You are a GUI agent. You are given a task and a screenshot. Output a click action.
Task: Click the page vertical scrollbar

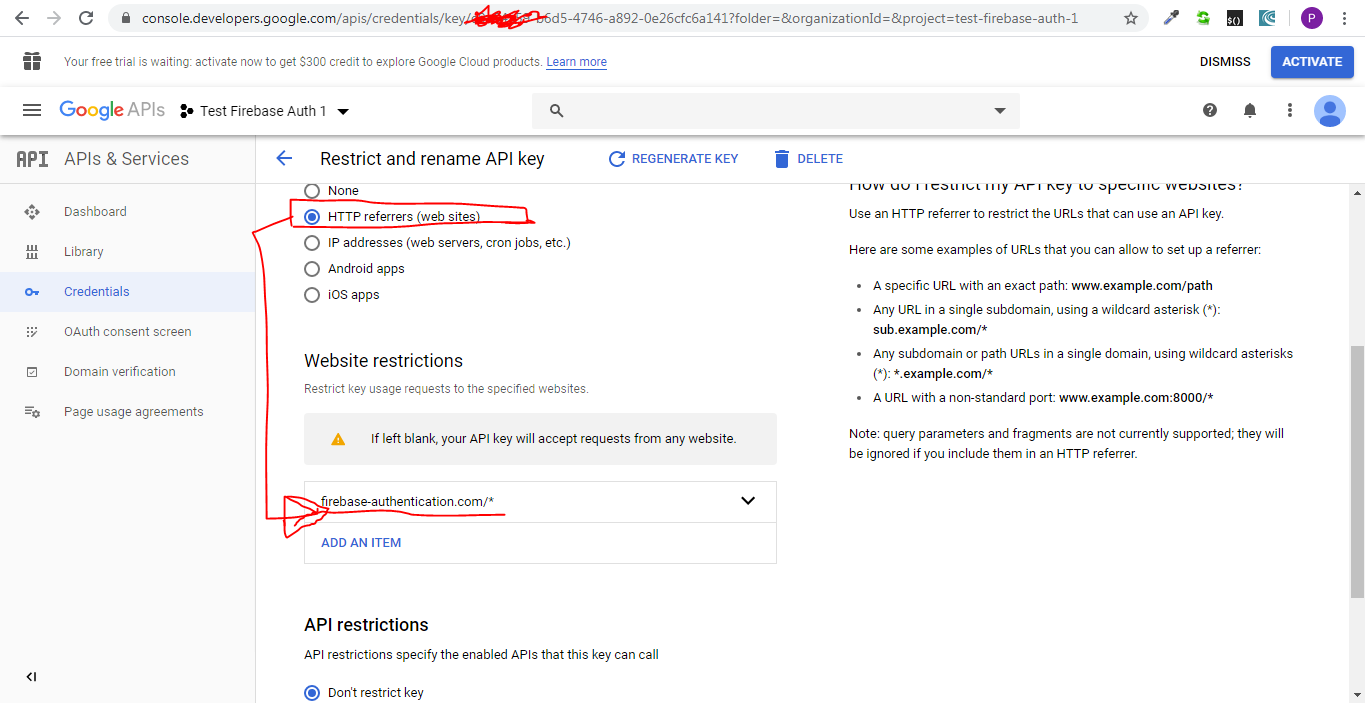click(1357, 470)
